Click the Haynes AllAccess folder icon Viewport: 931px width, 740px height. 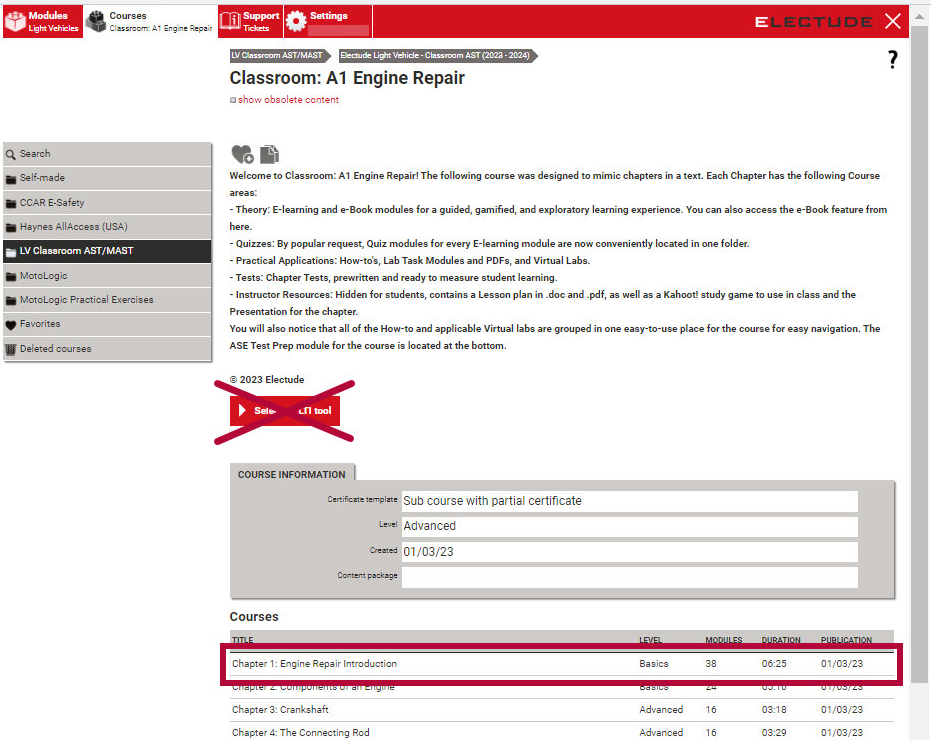[11, 228]
